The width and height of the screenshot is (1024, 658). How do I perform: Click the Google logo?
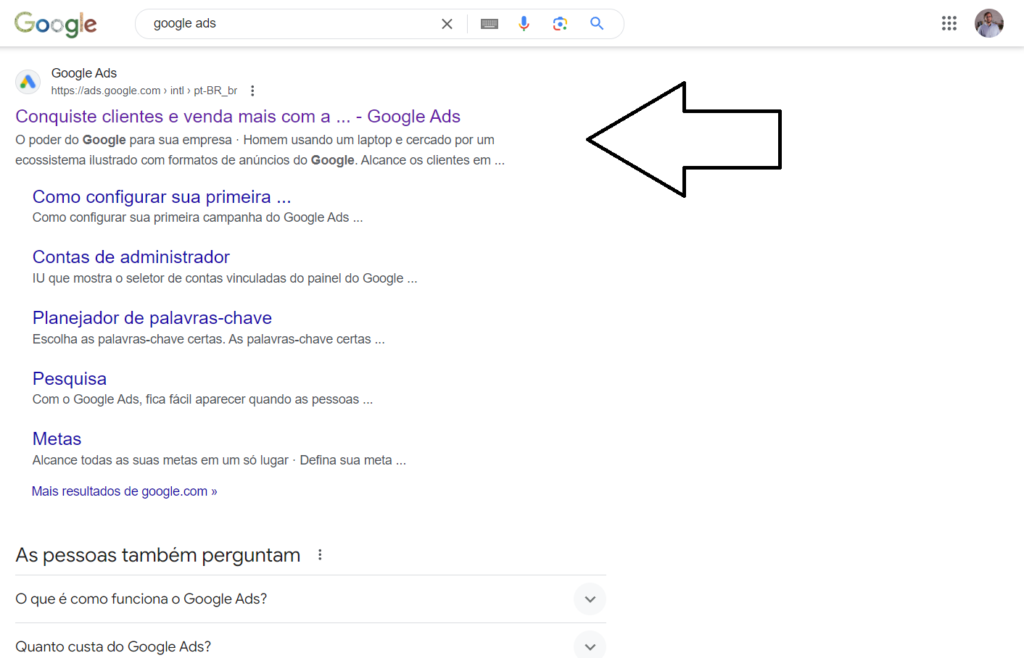tap(56, 24)
